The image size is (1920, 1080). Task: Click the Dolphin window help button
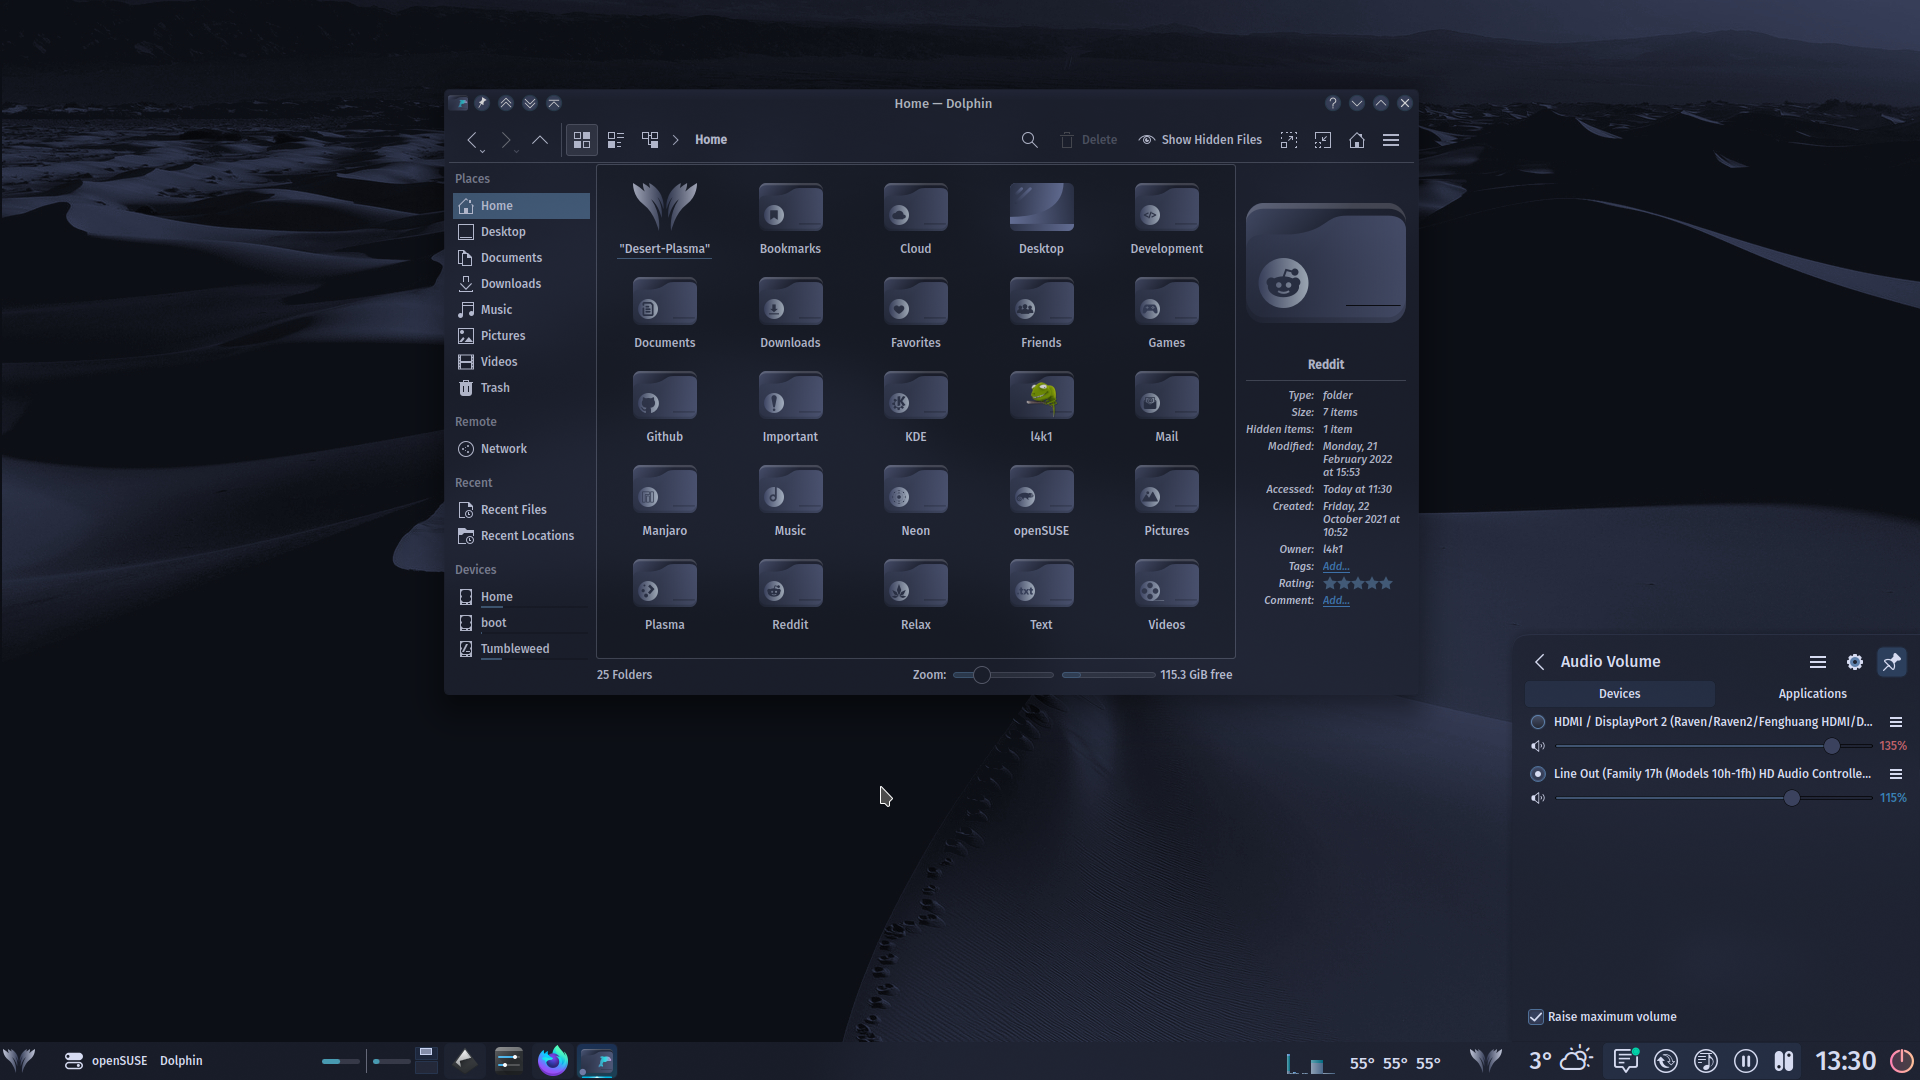click(x=1332, y=103)
